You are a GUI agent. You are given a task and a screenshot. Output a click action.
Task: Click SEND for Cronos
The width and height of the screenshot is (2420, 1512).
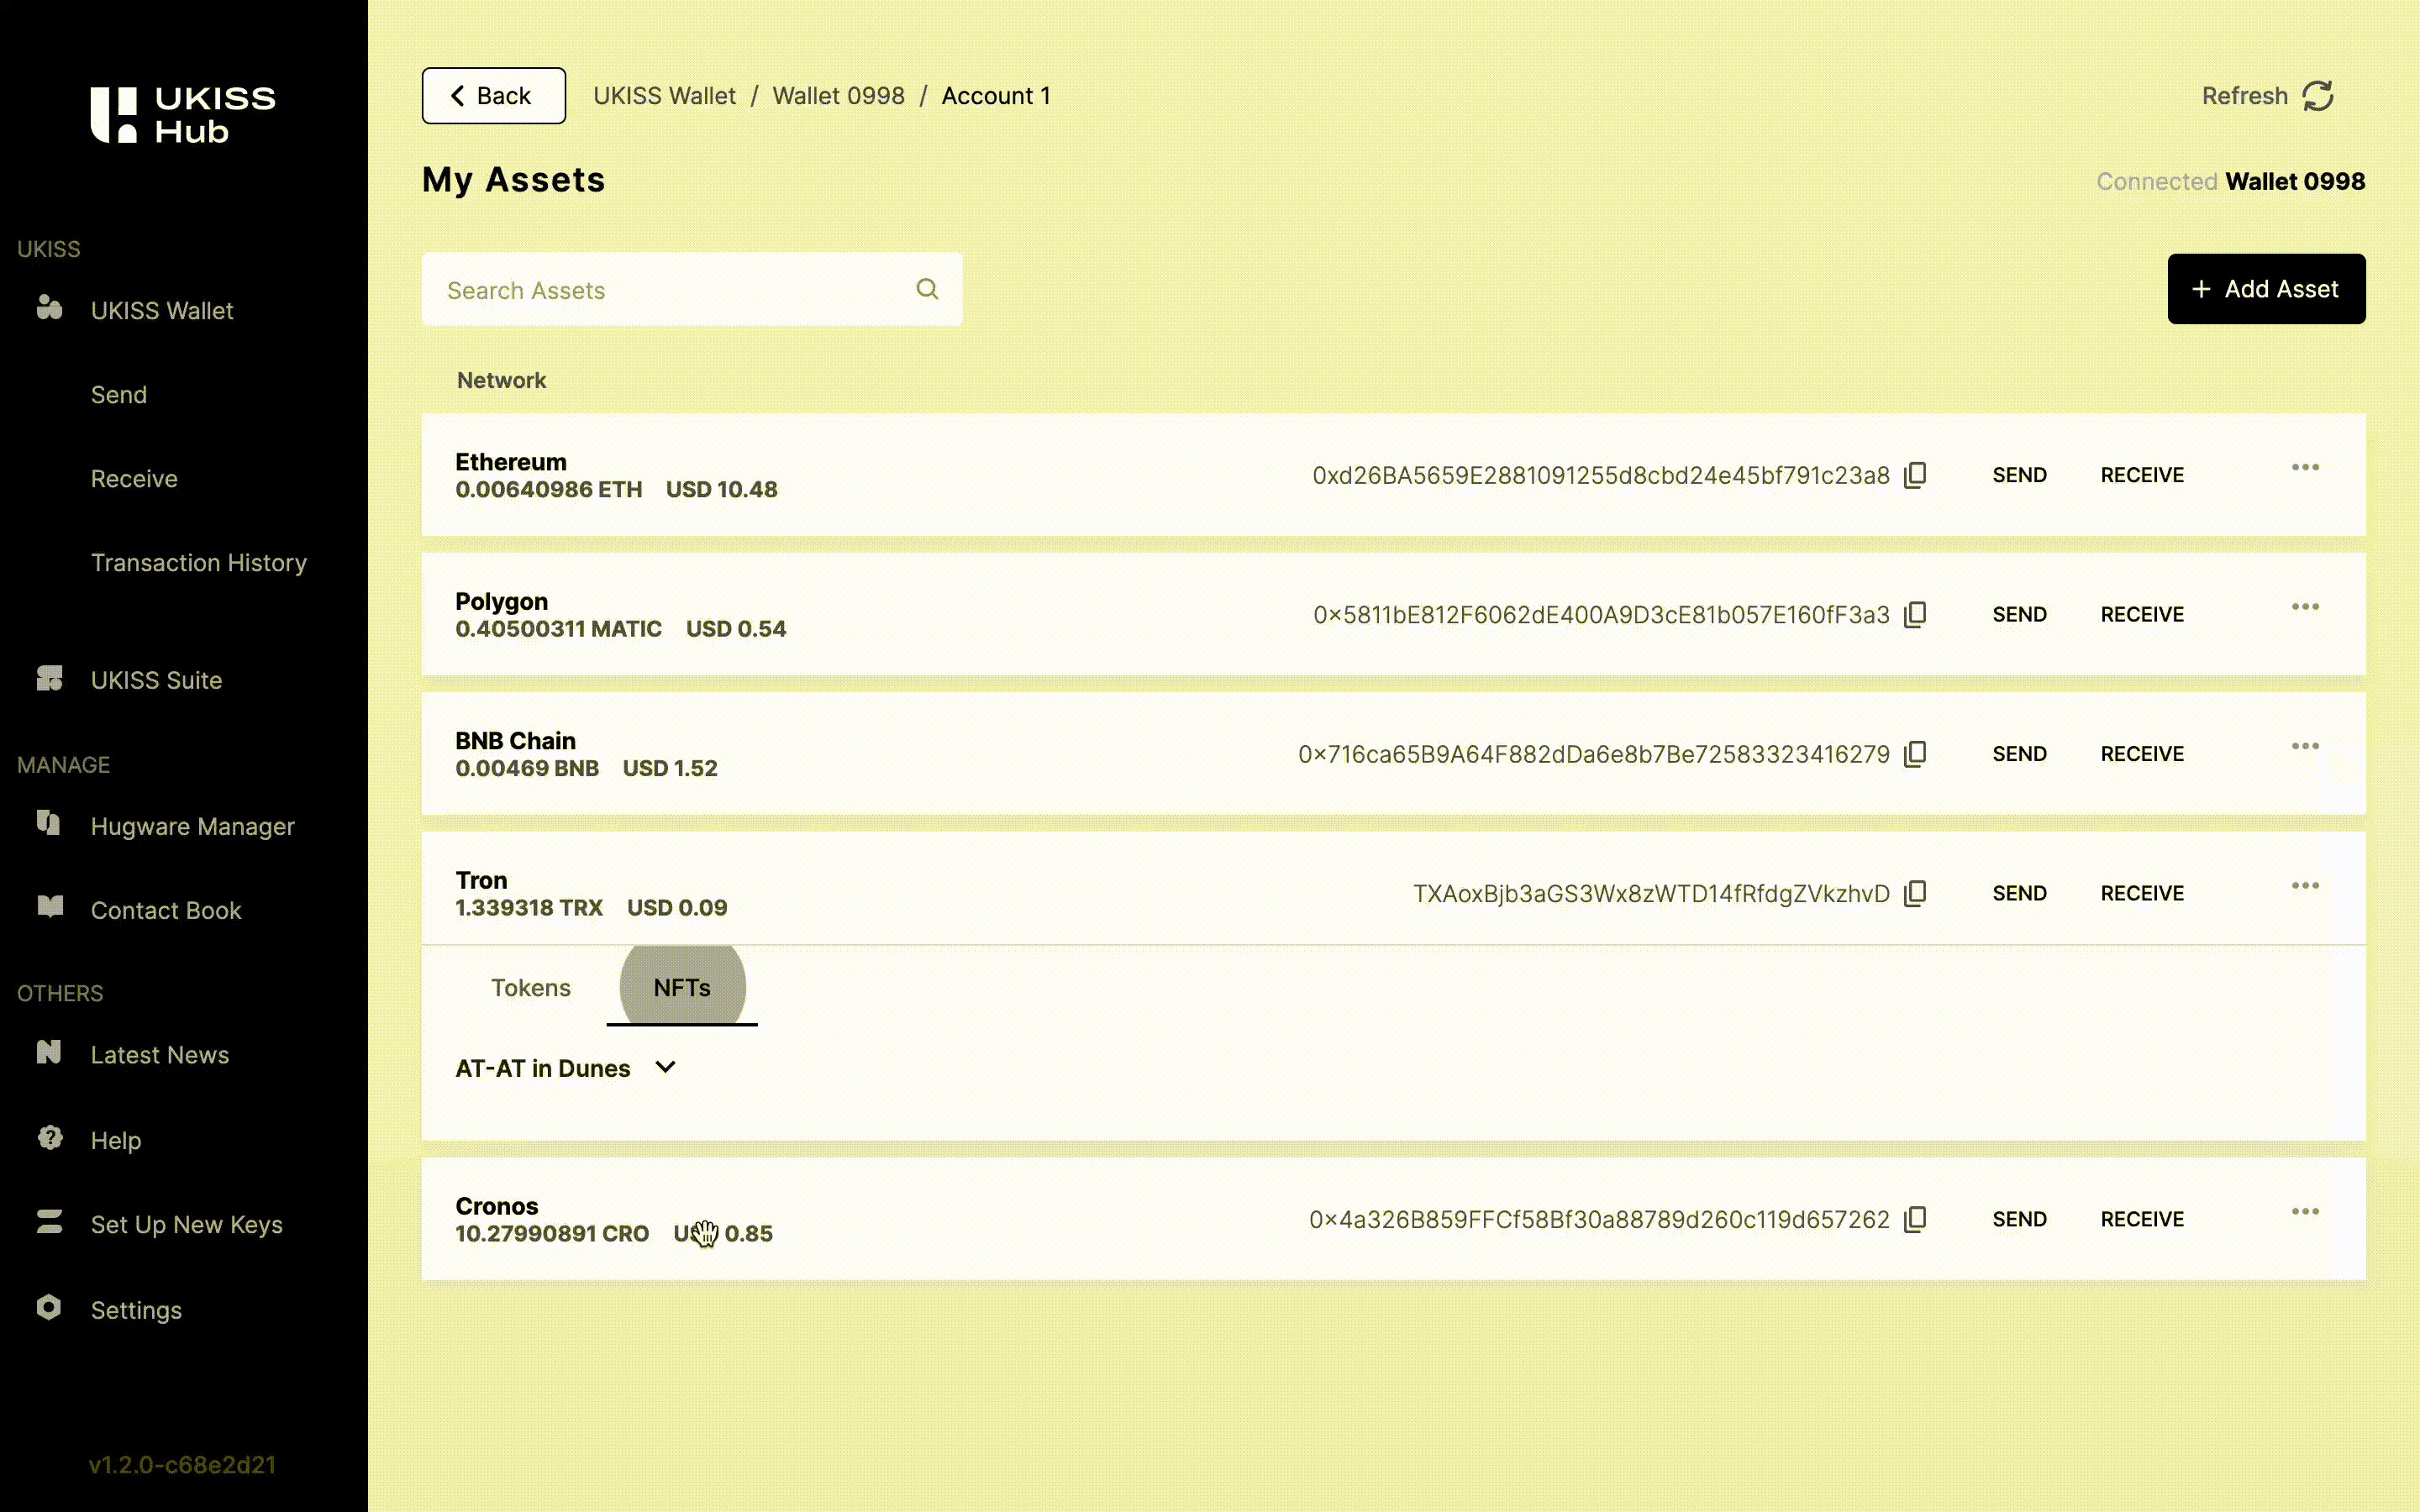point(2019,1219)
